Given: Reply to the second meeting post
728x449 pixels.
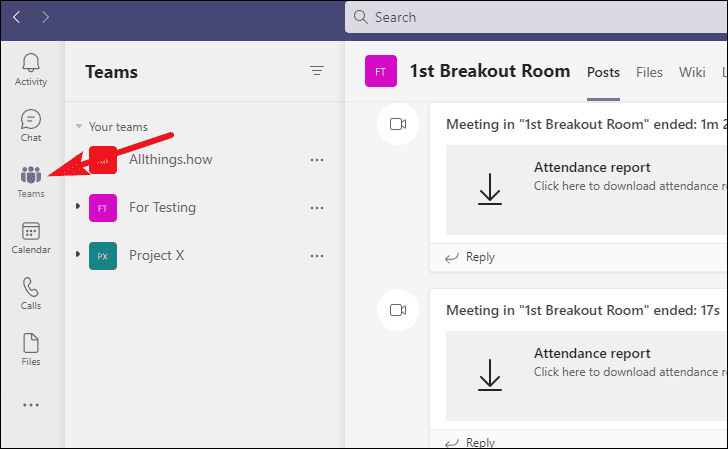Looking at the screenshot, I should (470, 442).
